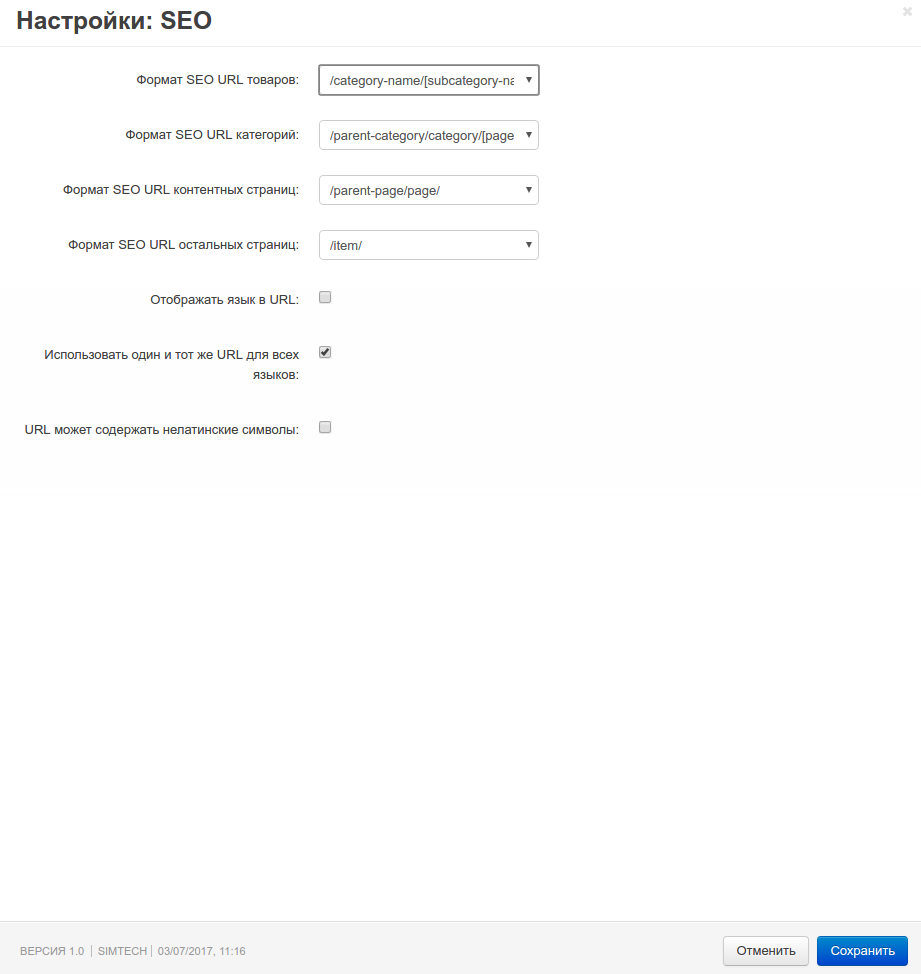Screen dimensions: 921x974
Task: Enable the 'Отображать язык в URL' checkbox
Action: [325, 298]
